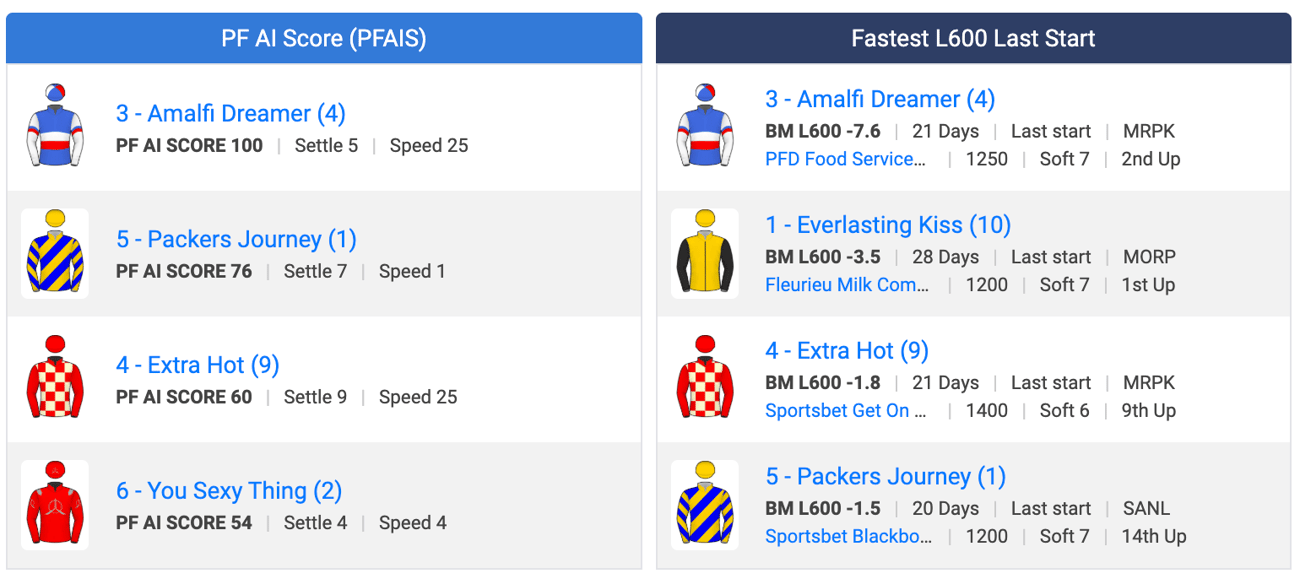
Task: Open Fleurieu Milk Com... race link
Action: 847,285
